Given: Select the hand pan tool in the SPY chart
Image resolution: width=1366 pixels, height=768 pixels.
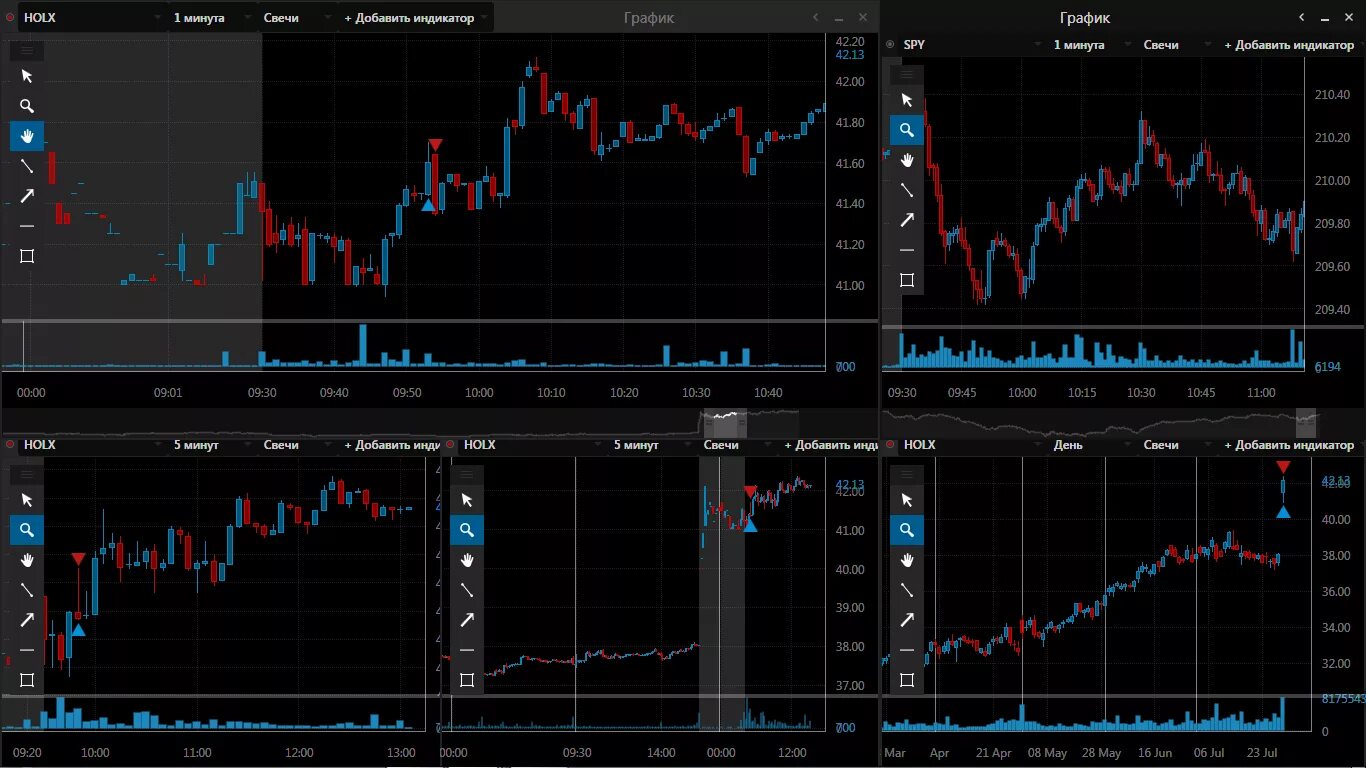Looking at the screenshot, I should tap(907, 160).
